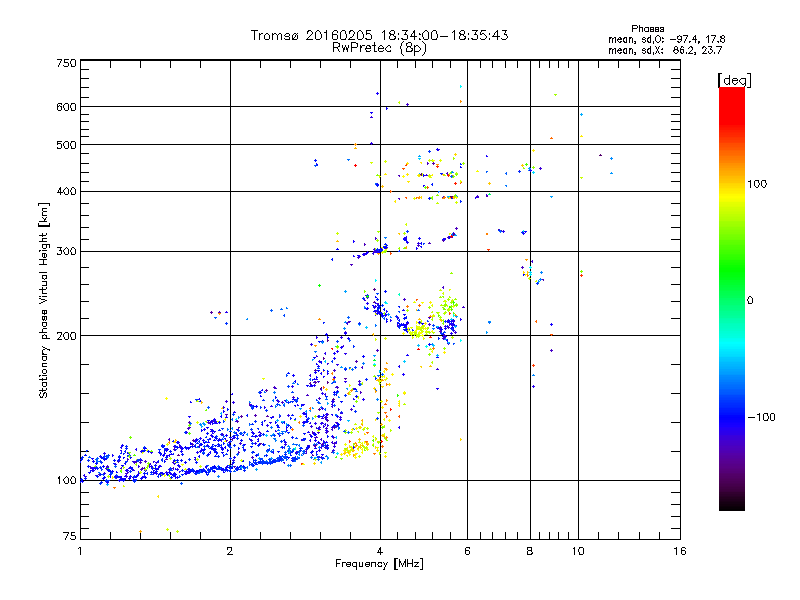Click the '2' frequency axis tick label

tap(230, 551)
